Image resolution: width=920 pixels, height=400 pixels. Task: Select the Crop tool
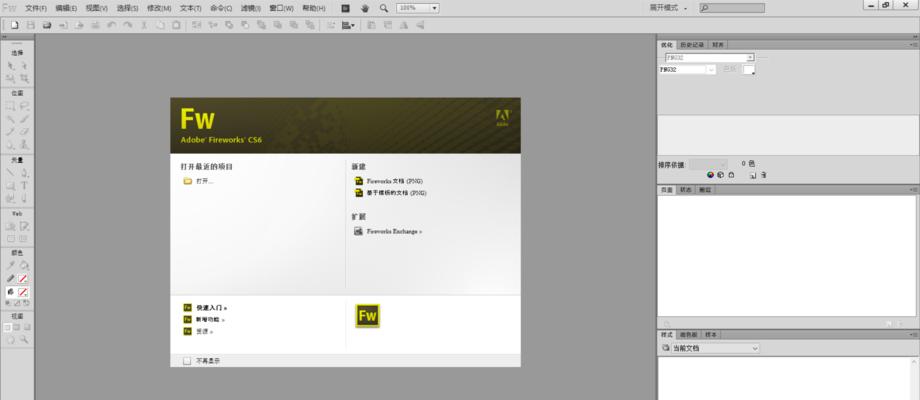(24, 79)
